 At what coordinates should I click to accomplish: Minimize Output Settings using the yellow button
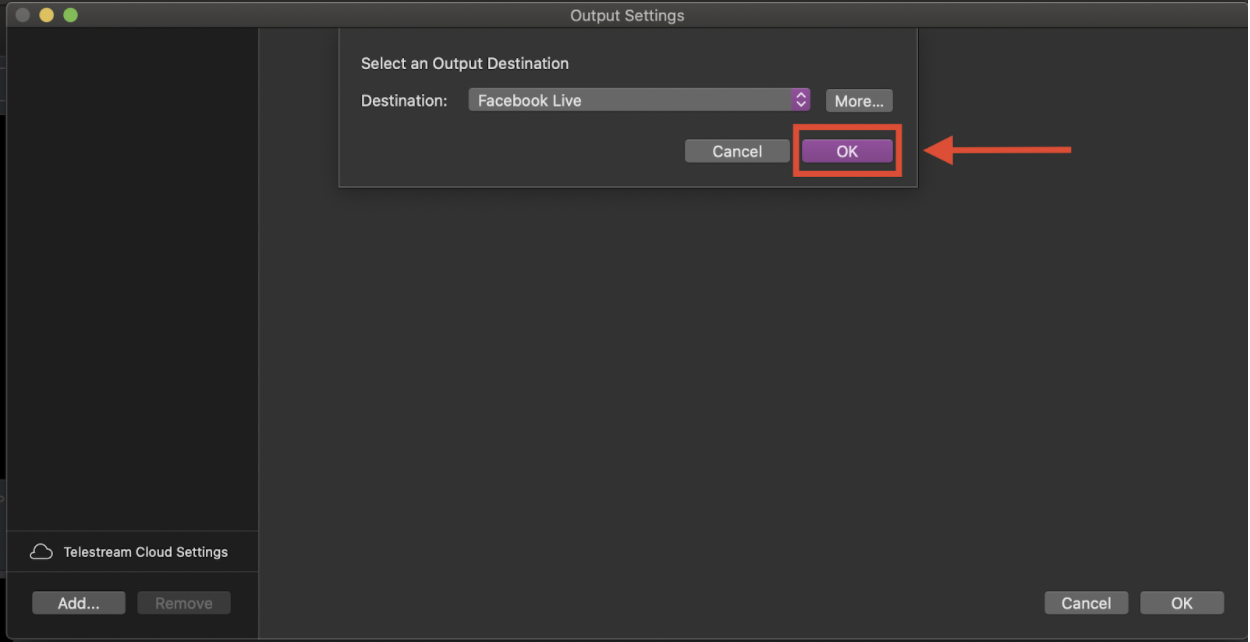[x=46, y=15]
